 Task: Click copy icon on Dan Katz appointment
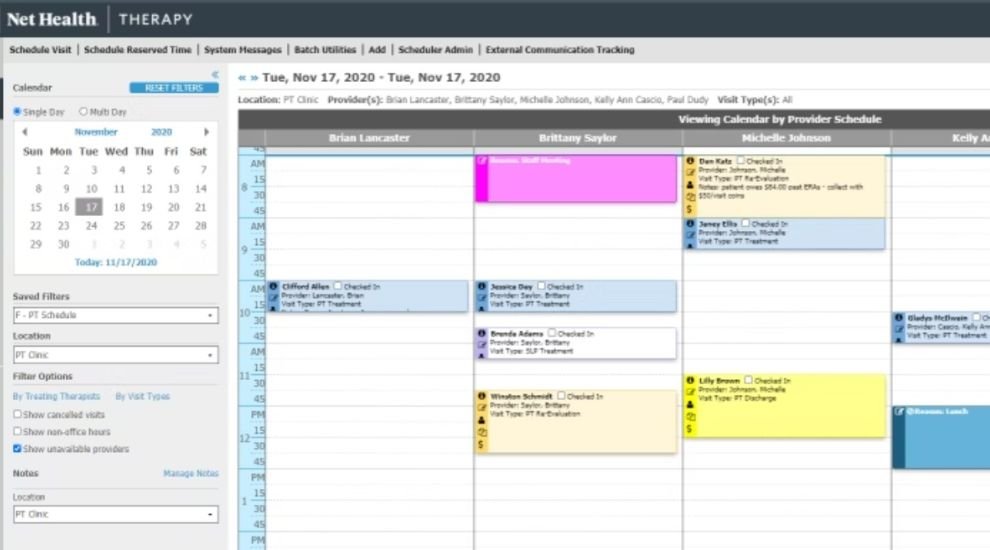690,198
